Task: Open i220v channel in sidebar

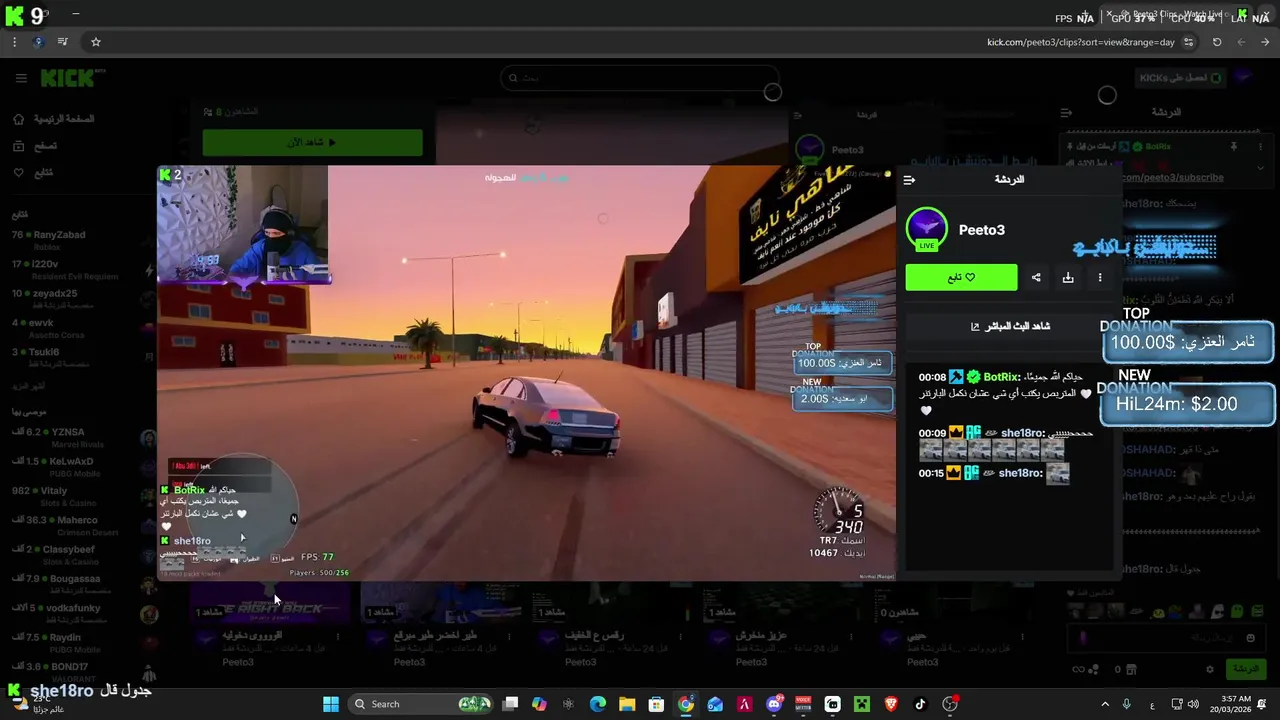Action: tap(62, 269)
